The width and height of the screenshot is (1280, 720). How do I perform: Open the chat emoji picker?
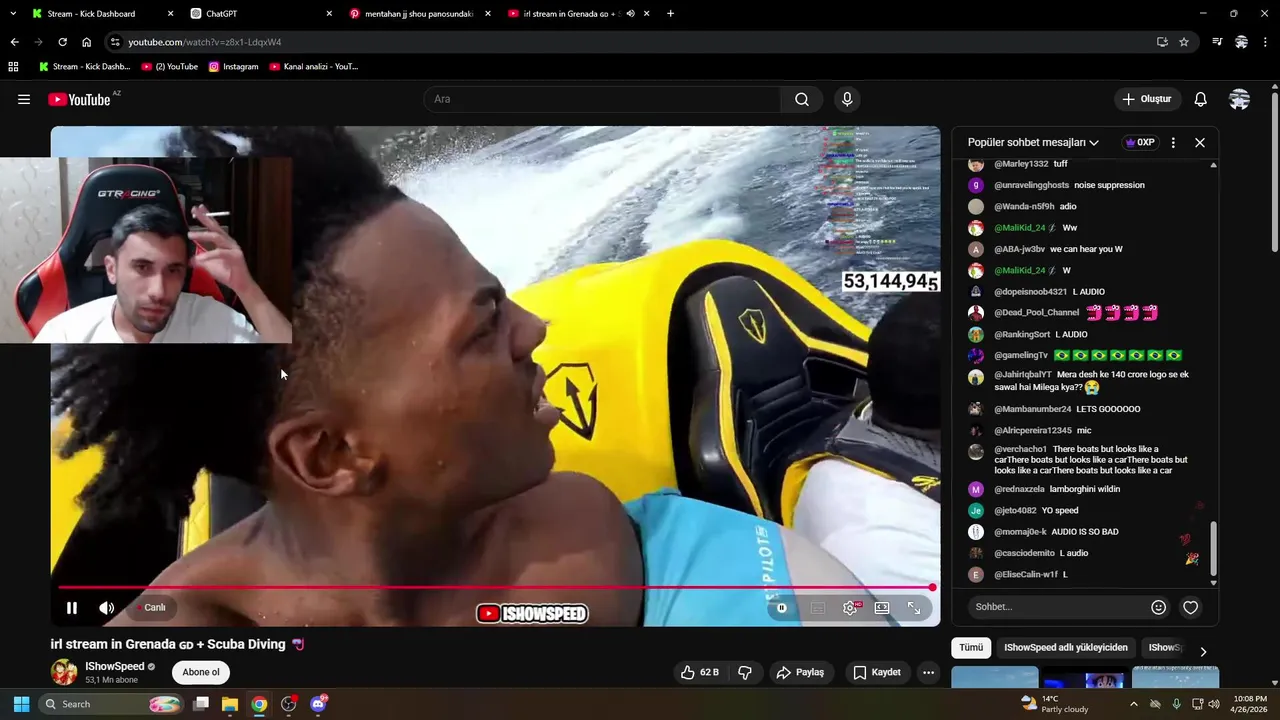[x=1158, y=607]
